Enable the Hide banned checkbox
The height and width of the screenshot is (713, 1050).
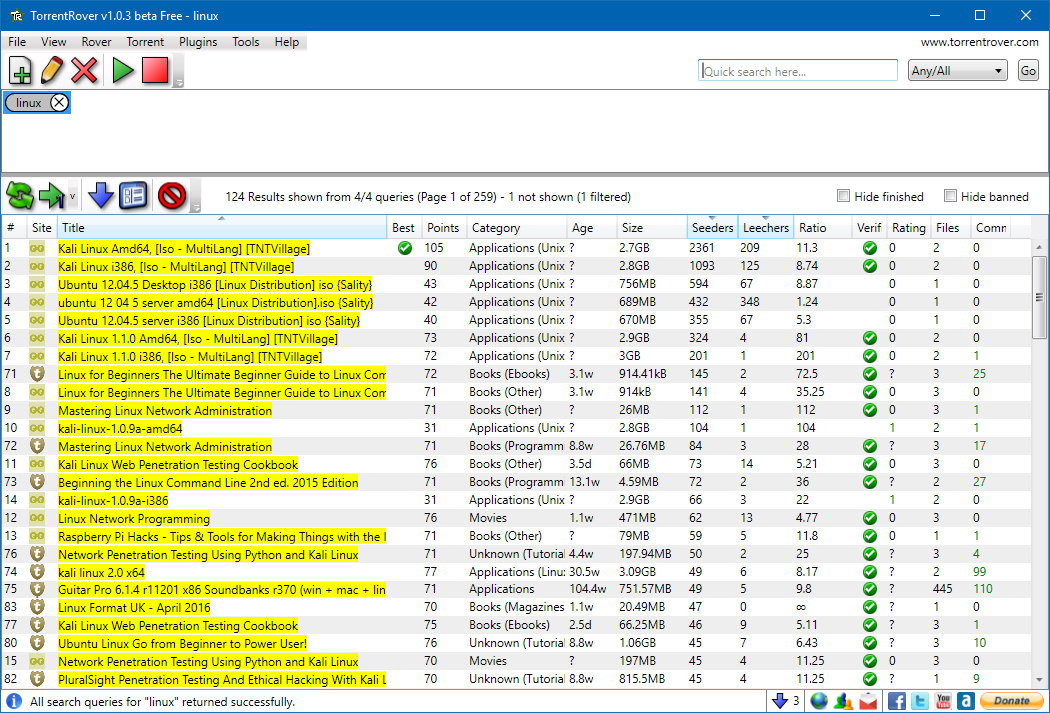951,196
